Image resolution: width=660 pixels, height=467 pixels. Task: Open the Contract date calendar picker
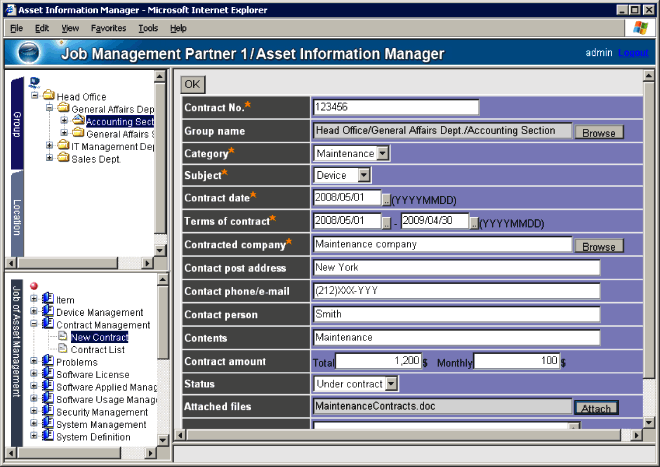[x=386, y=198]
